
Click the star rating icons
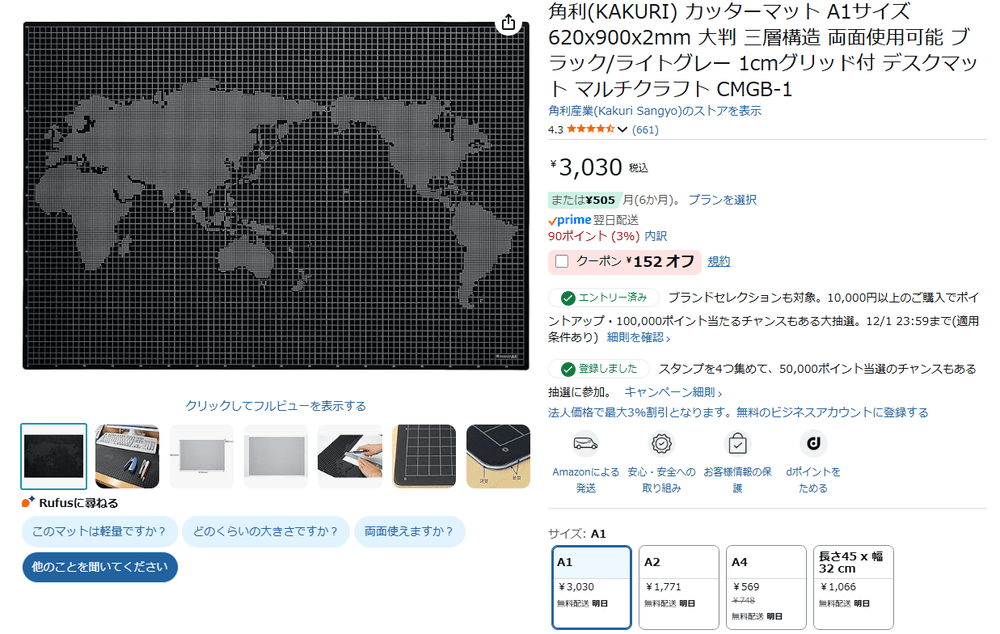[590, 129]
